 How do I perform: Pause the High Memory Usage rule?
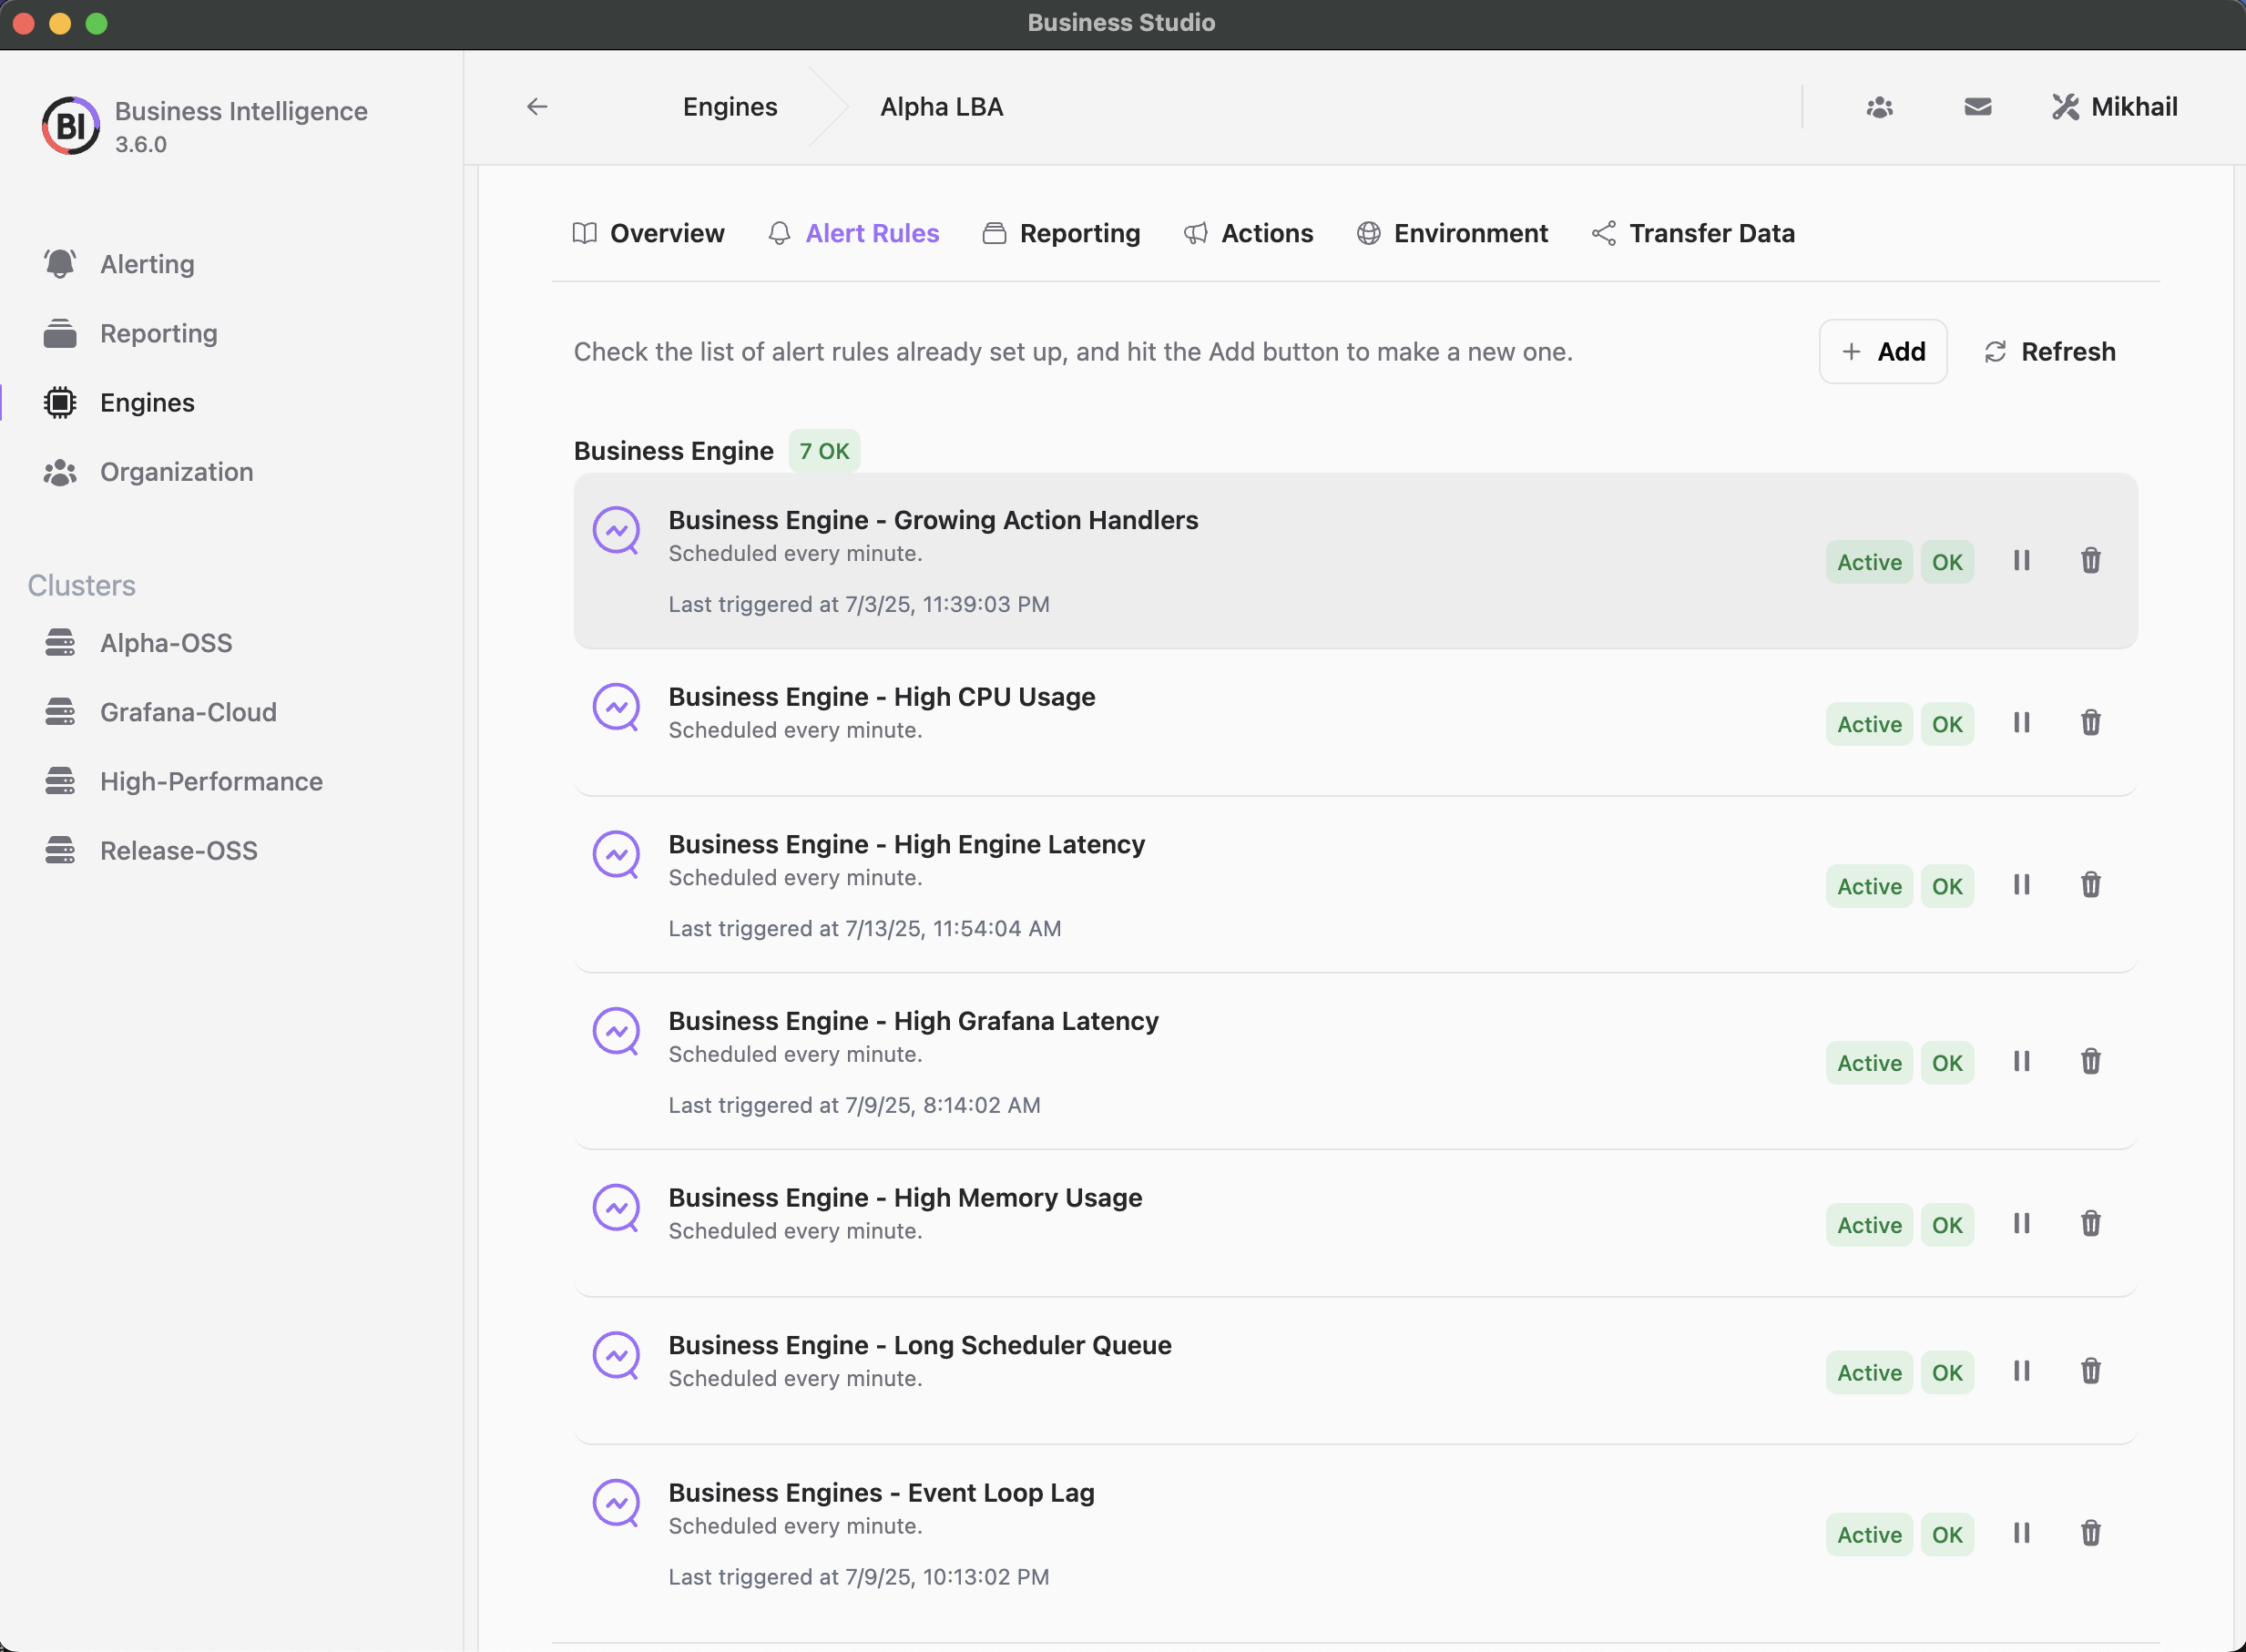point(2022,1224)
